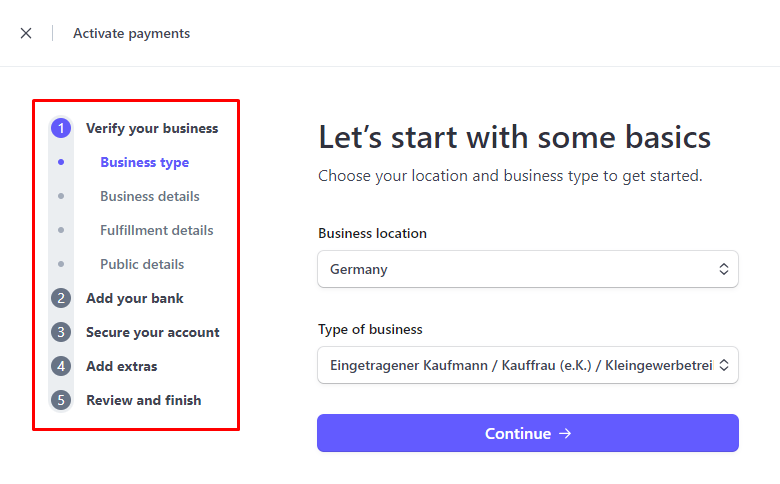The height and width of the screenshot is (484, 780).
Task: Click the step 2 numbered circle icon
Action: (61, 298)
